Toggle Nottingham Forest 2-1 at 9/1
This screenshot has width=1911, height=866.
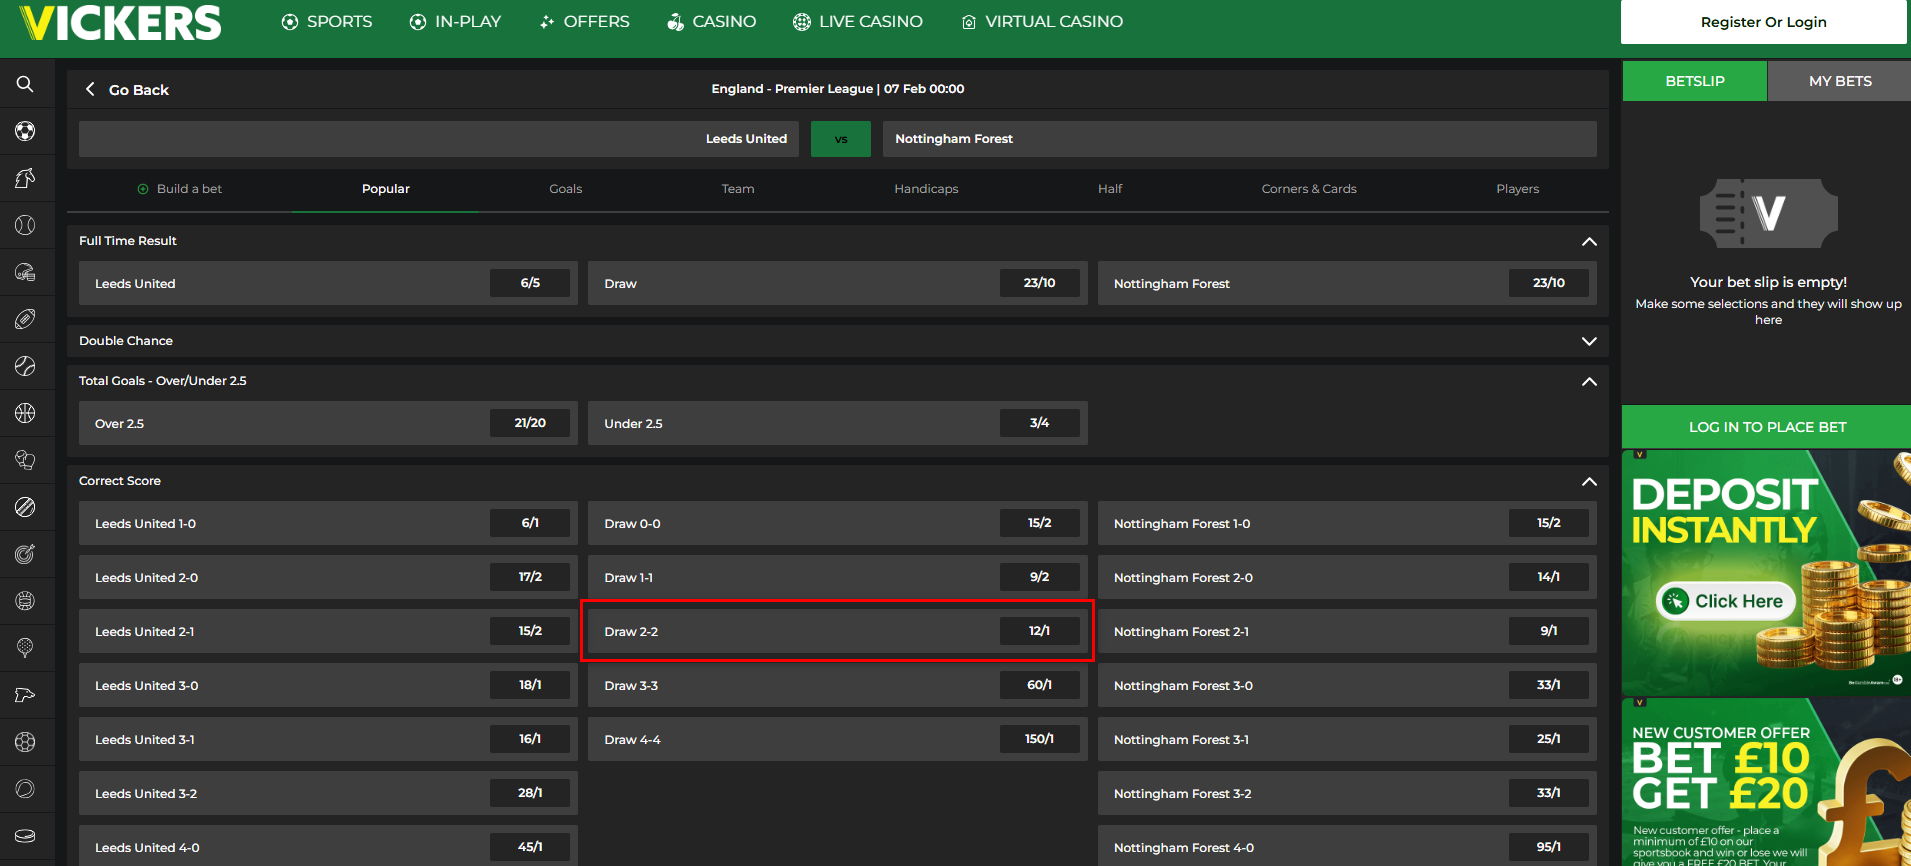click(x=1347, y=631)
